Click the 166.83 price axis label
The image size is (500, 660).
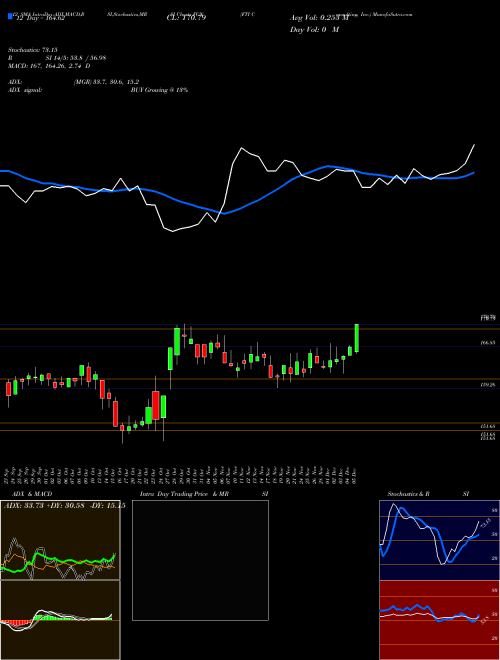[x=488, y=343]
